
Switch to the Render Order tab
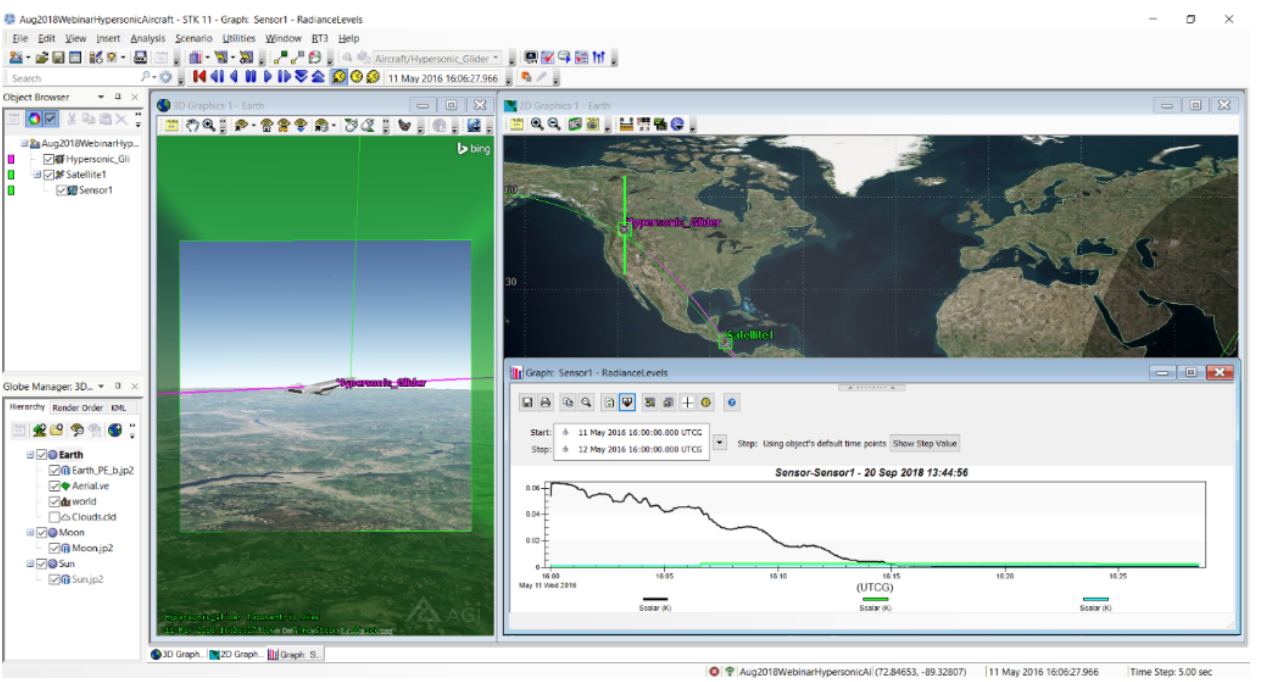(x=77, y=408)
